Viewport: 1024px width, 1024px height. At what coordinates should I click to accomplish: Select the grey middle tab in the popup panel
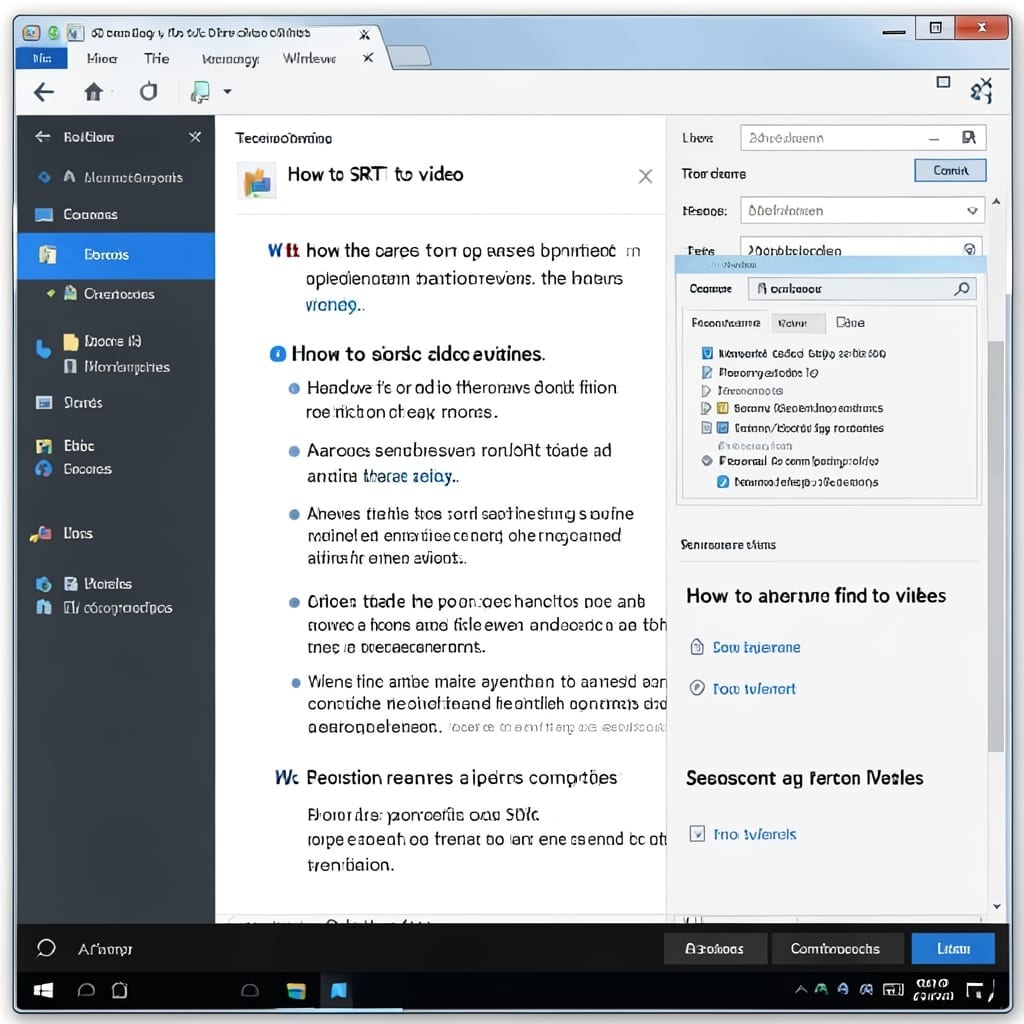click(x=798, y=323)
